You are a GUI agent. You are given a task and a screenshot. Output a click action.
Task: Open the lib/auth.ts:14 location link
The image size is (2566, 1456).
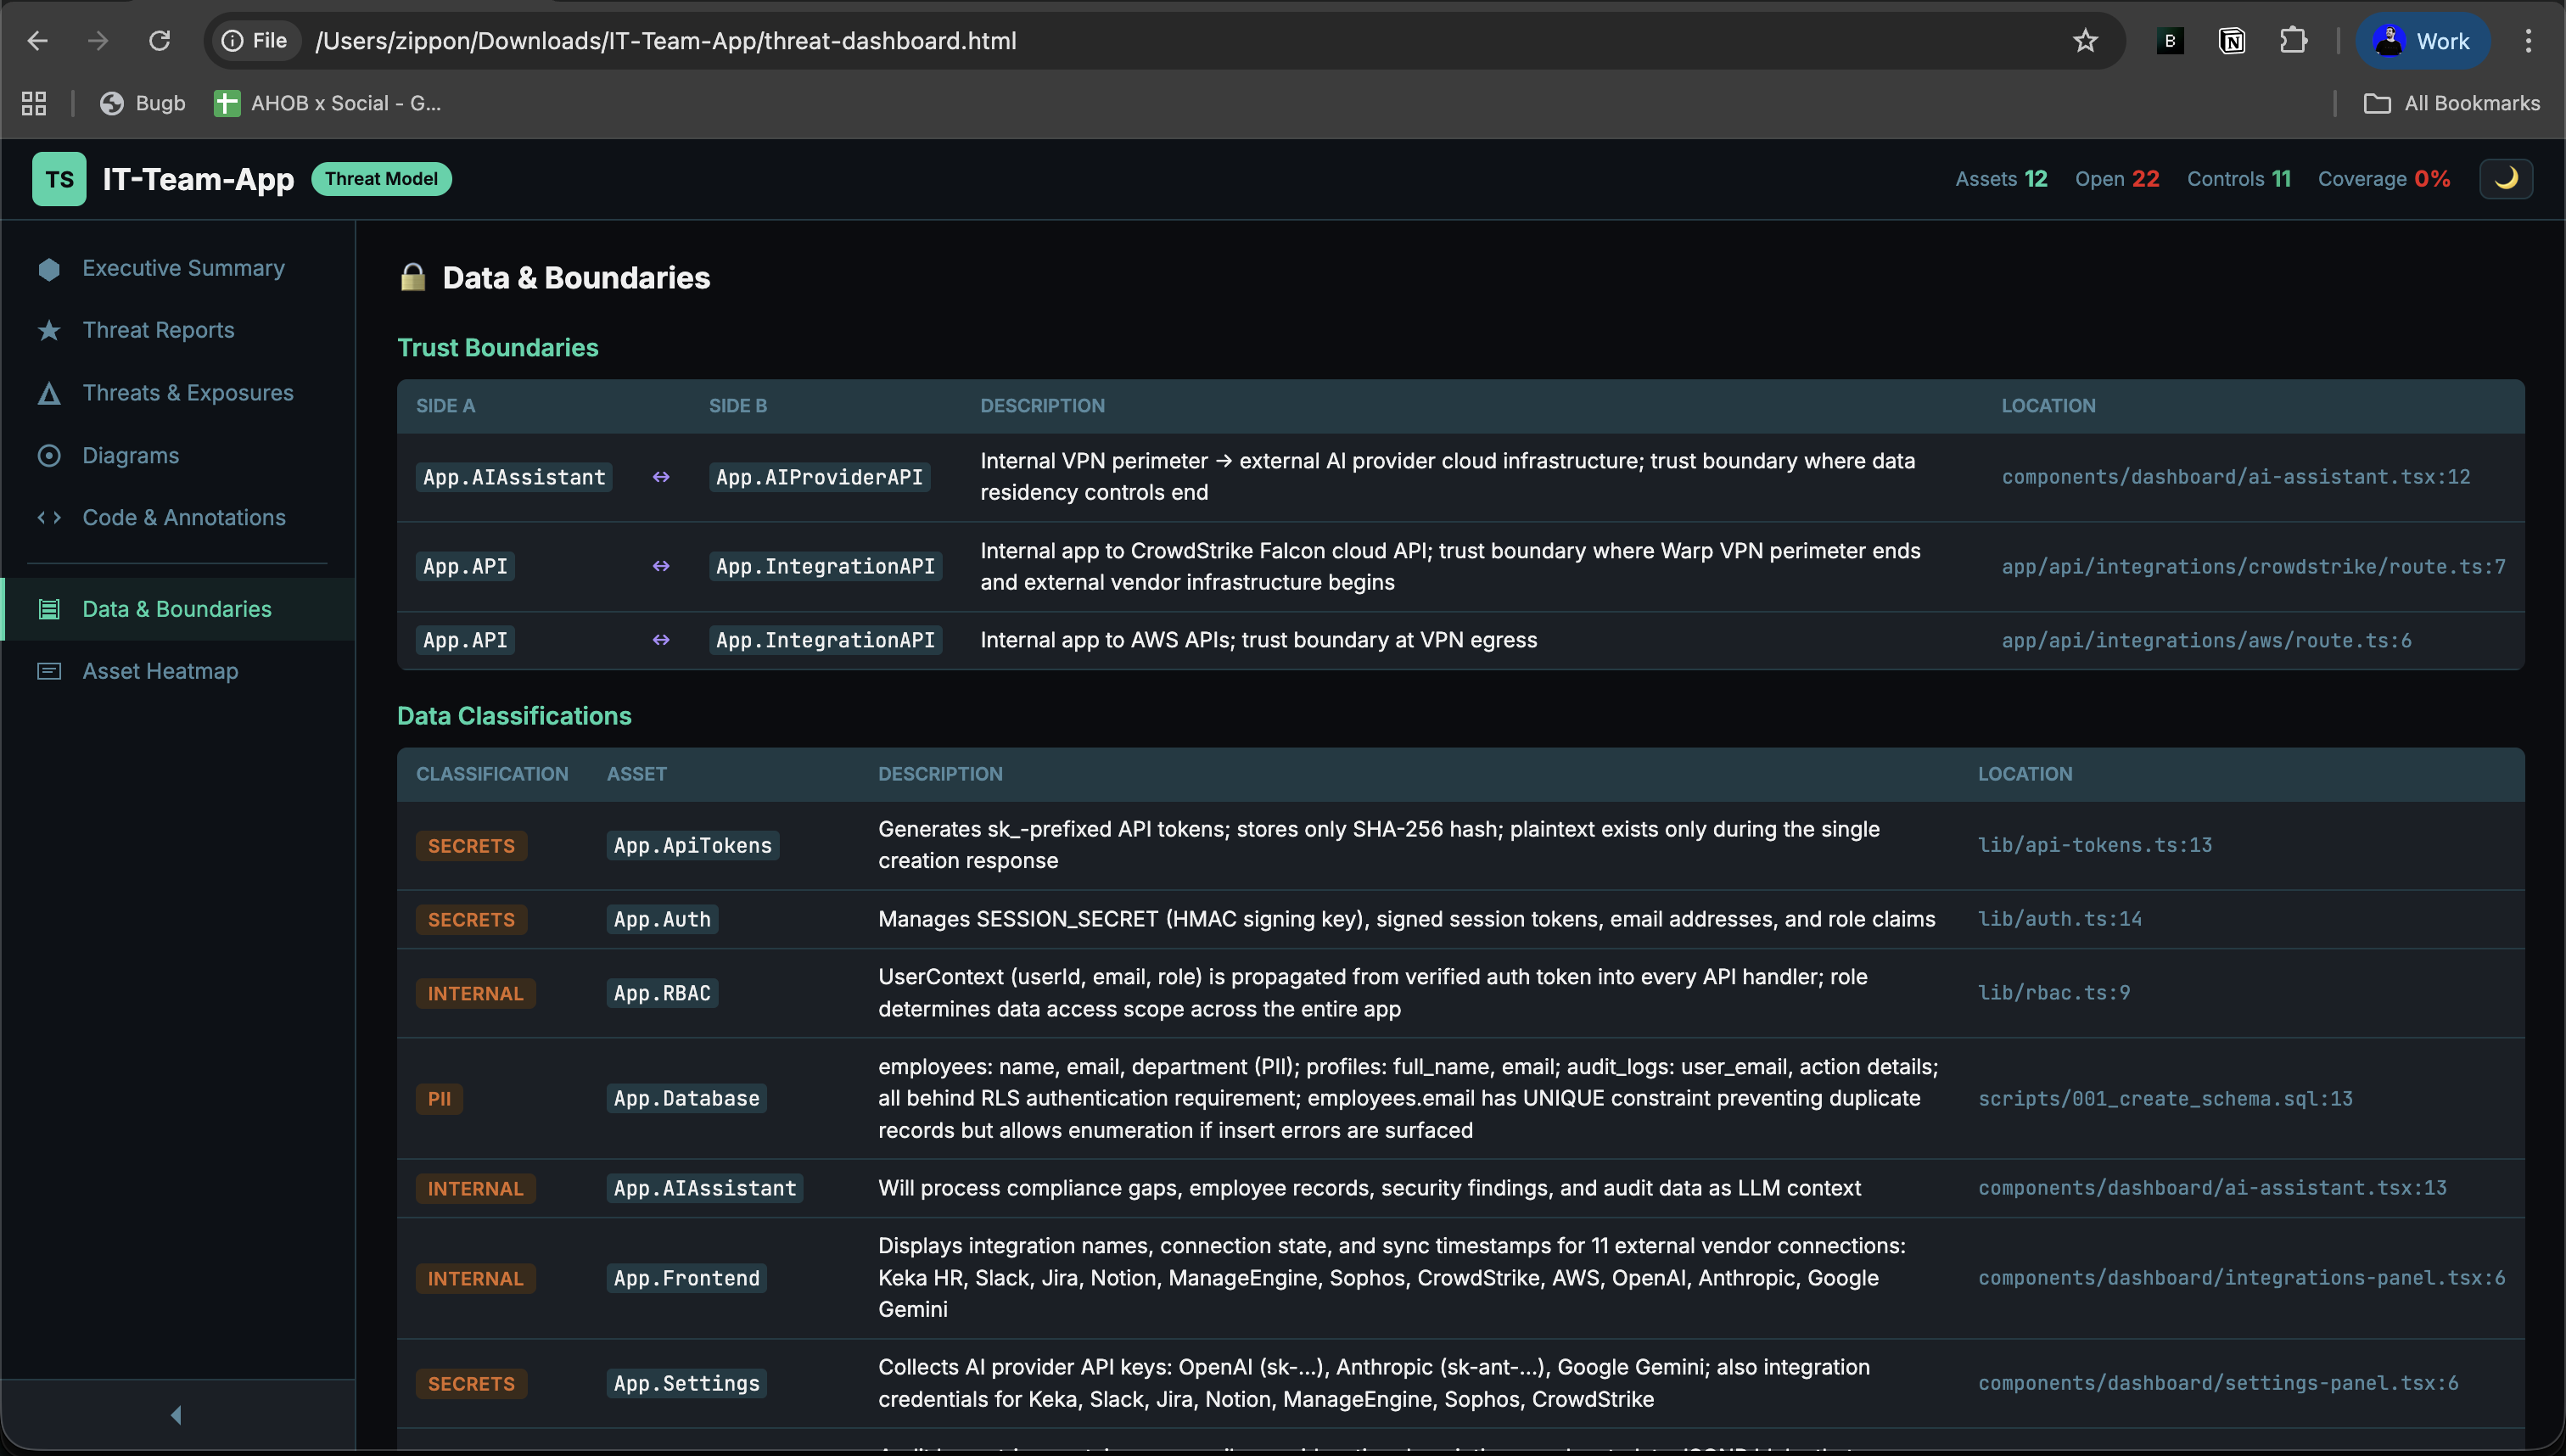pos(2061,919)
